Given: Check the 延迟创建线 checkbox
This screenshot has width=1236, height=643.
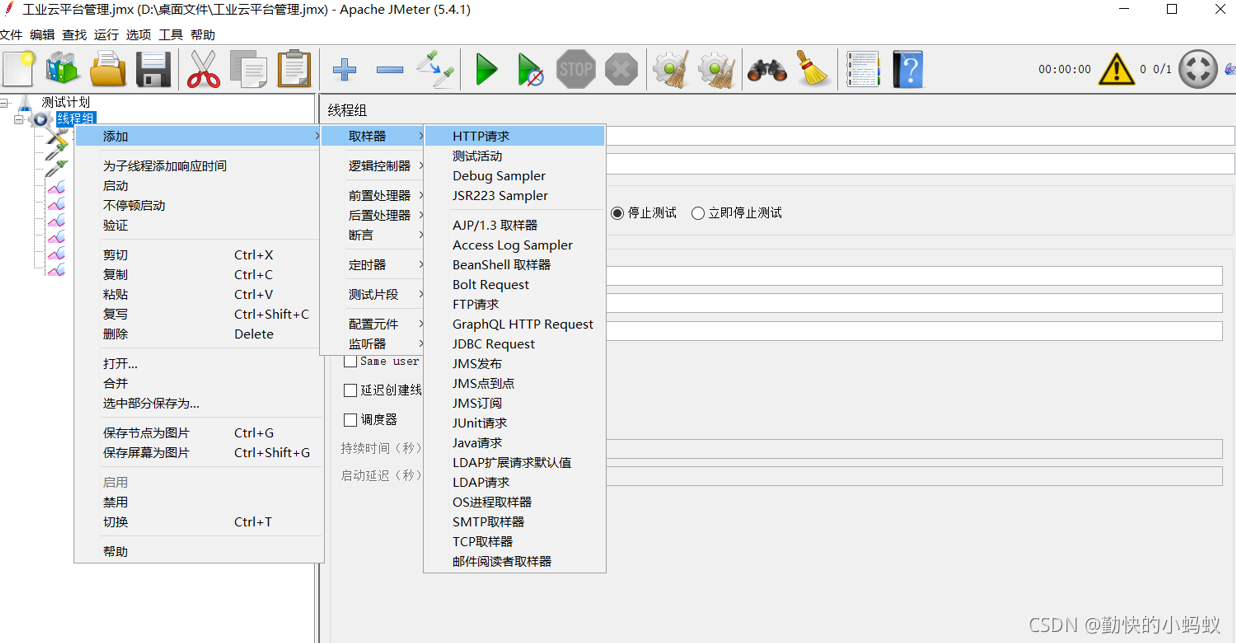Looking at the screenshot, I should [x=351, y=390].
